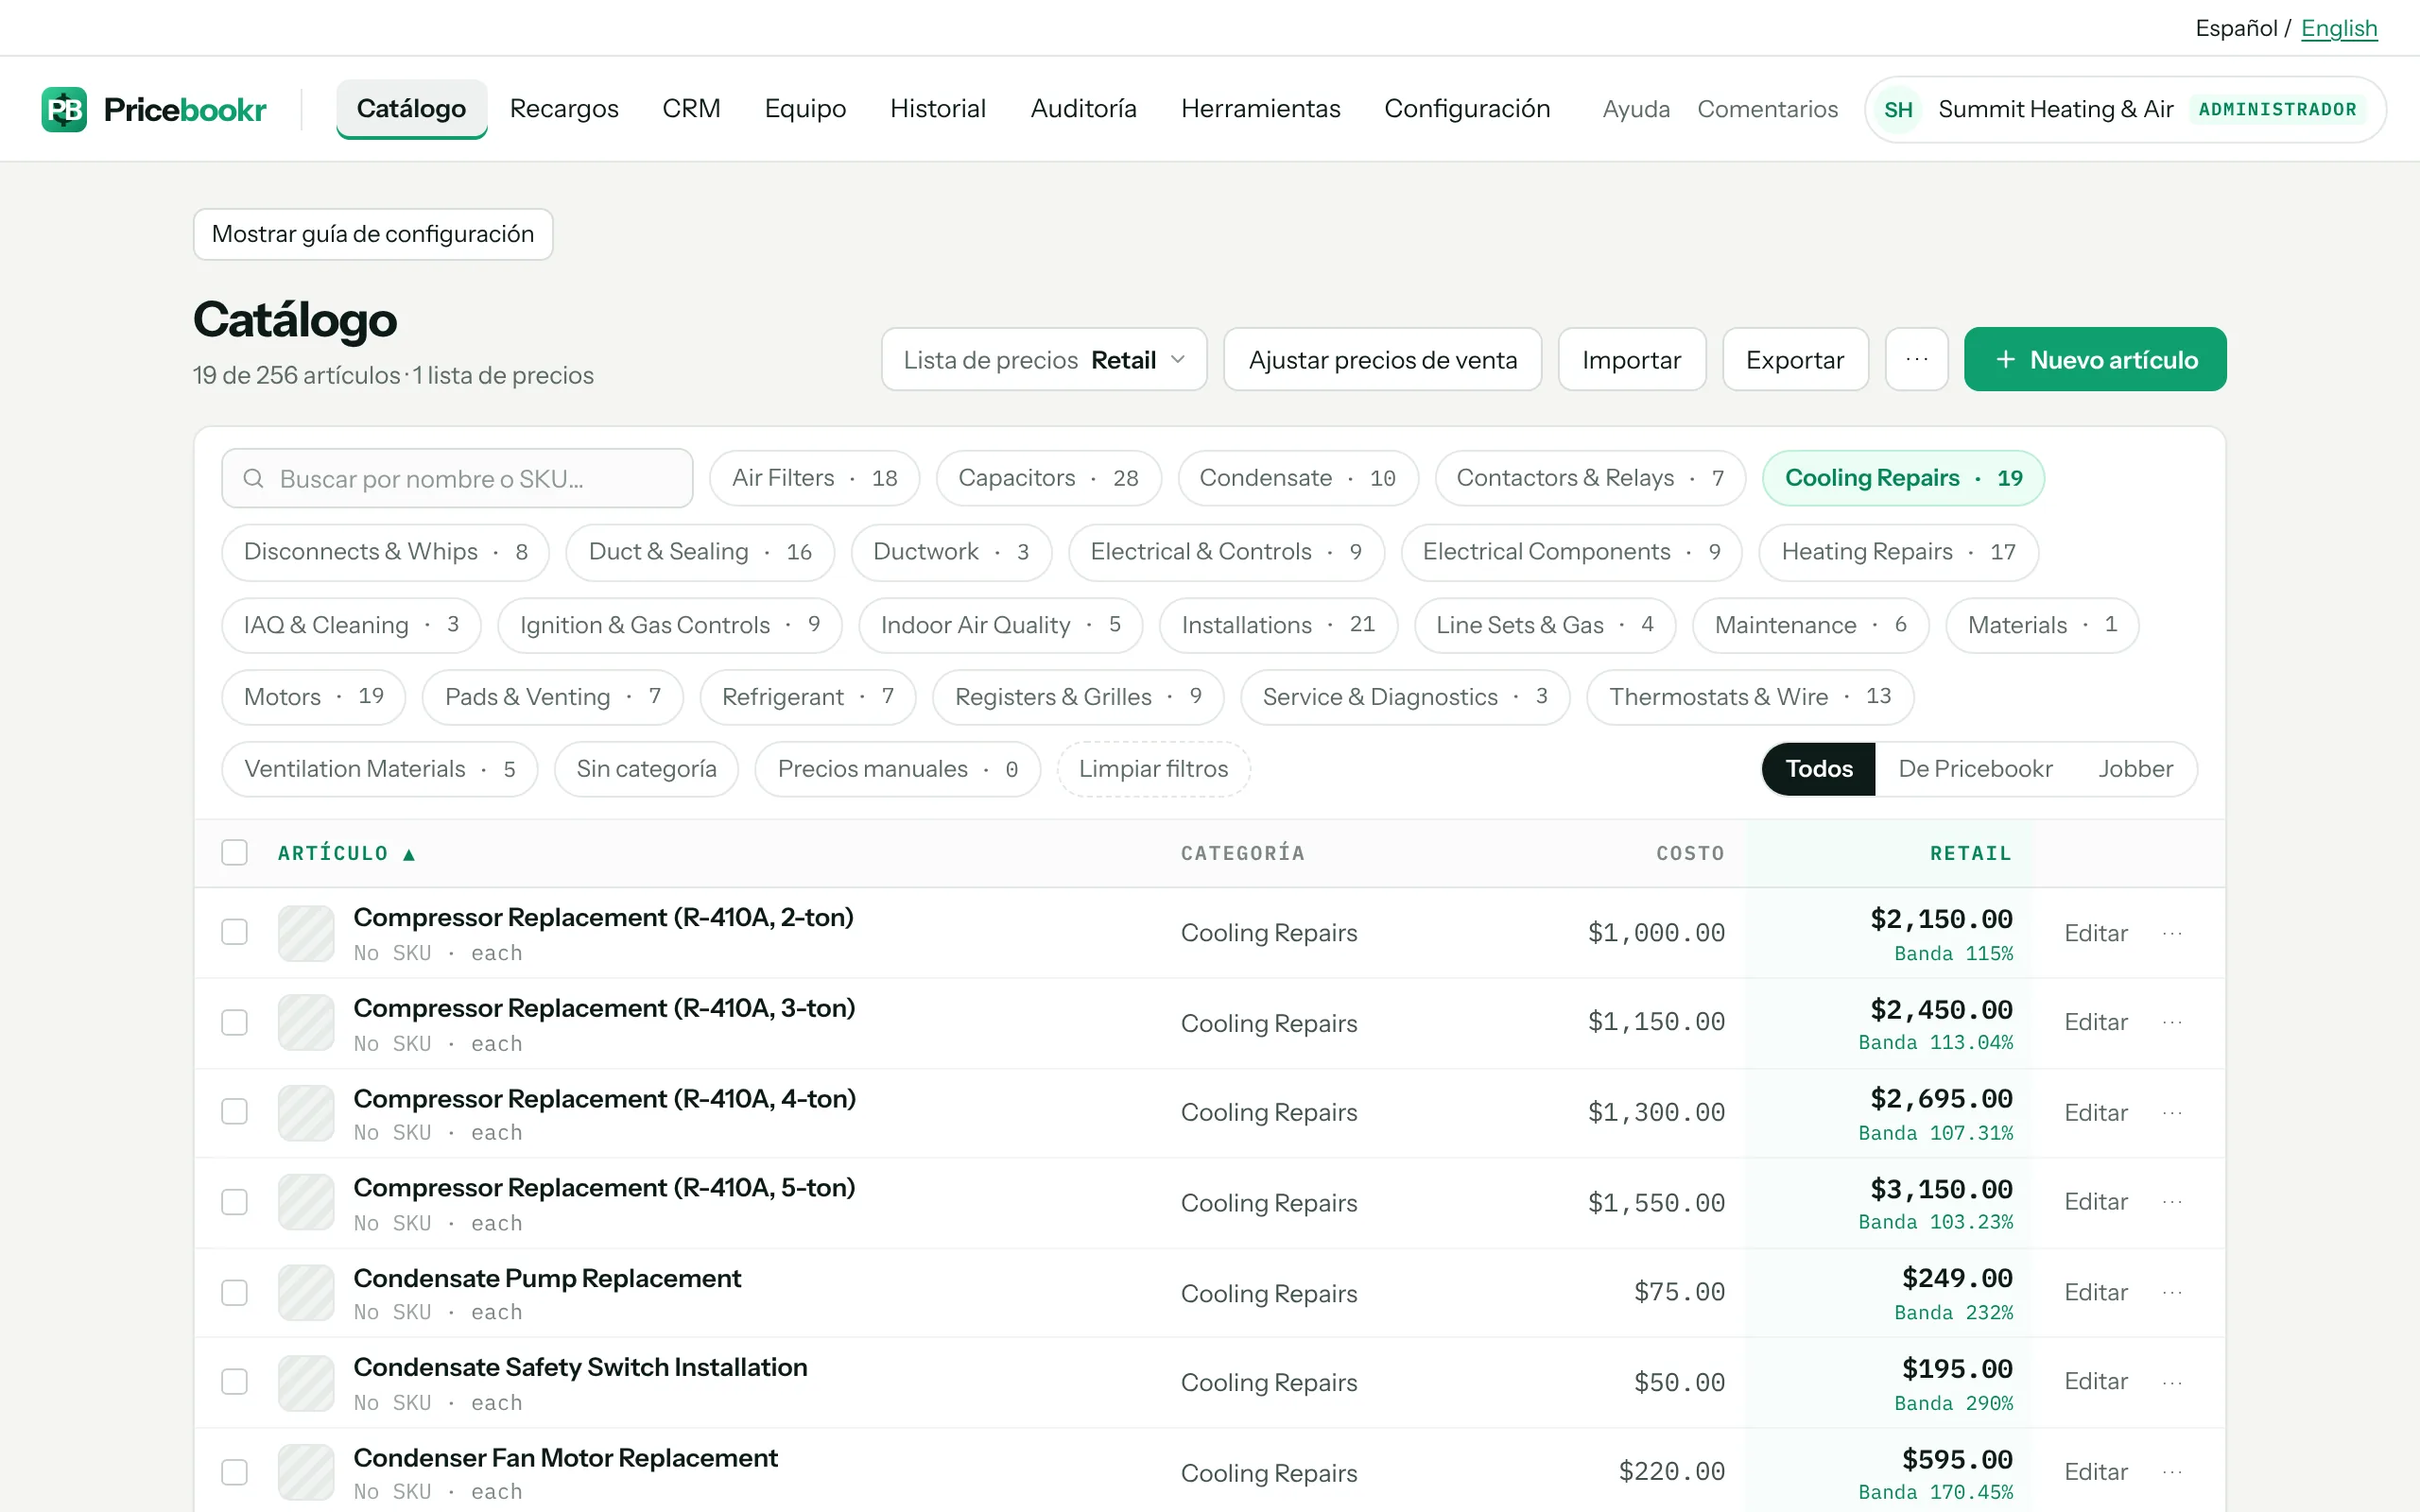Image resolution: width=2420 pixels, height=1512 pixels.
Task: Click Editar for Condenser Fan Motor Replacement
Action: pos(2096,1471)
